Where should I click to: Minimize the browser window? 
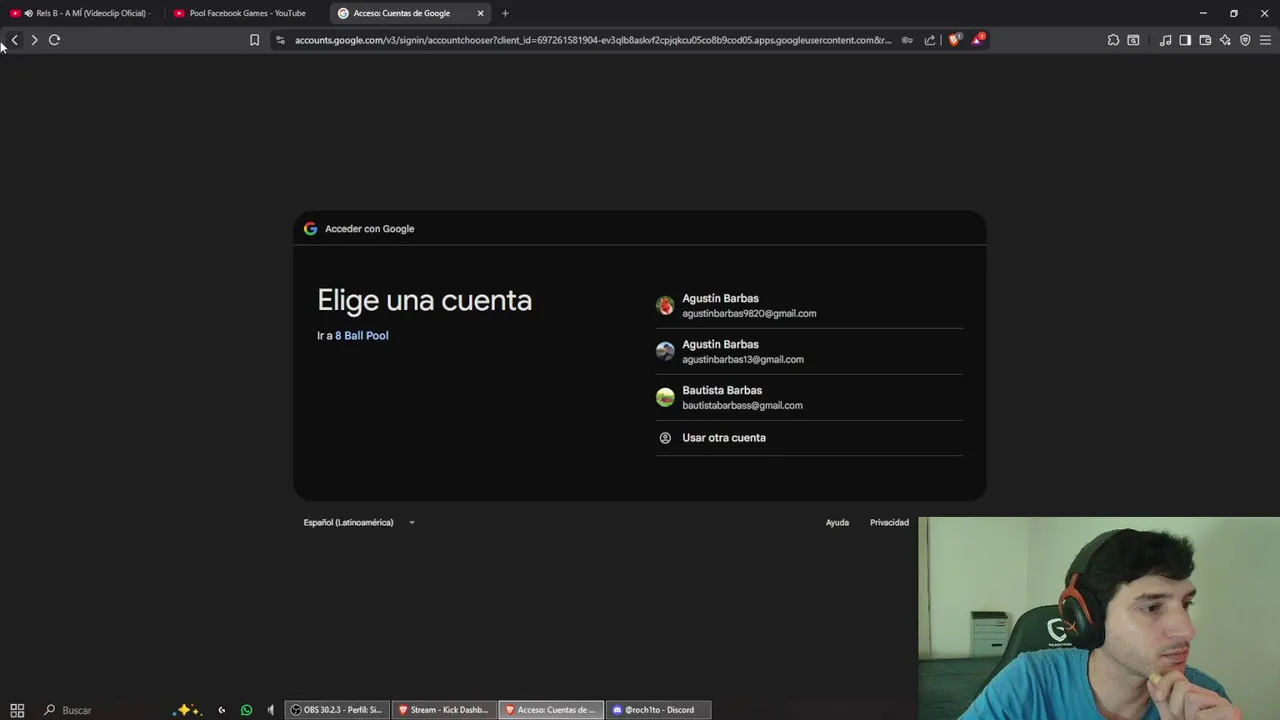click(1203, 13)
